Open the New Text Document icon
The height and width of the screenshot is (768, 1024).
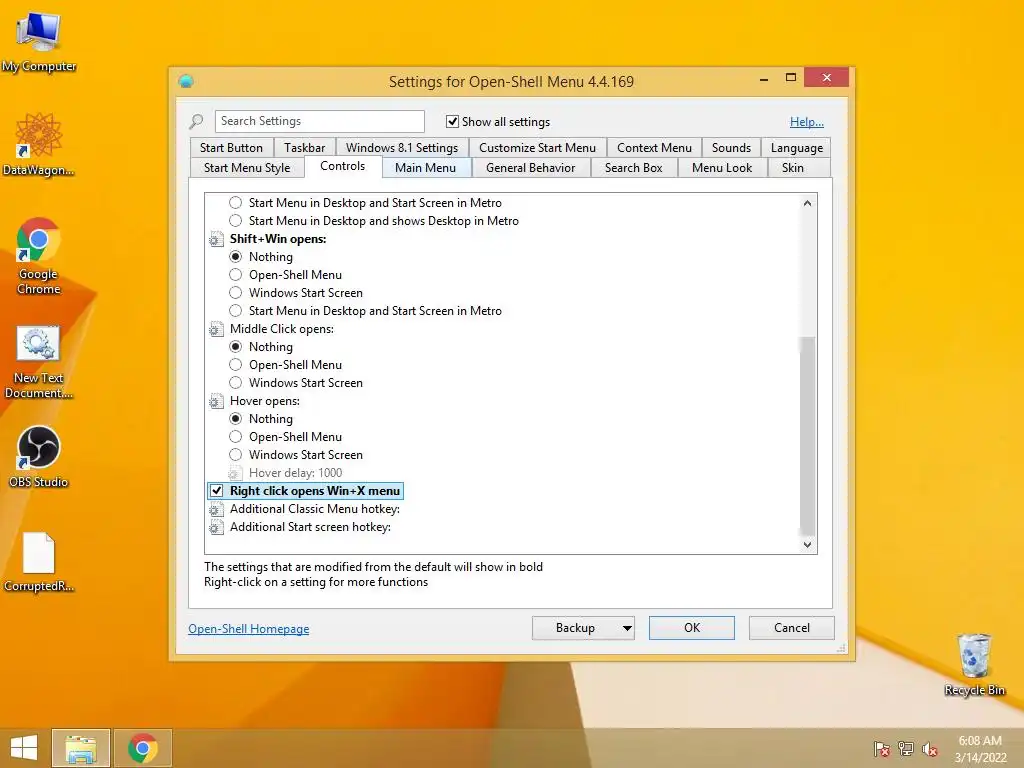tap(39, 362)
